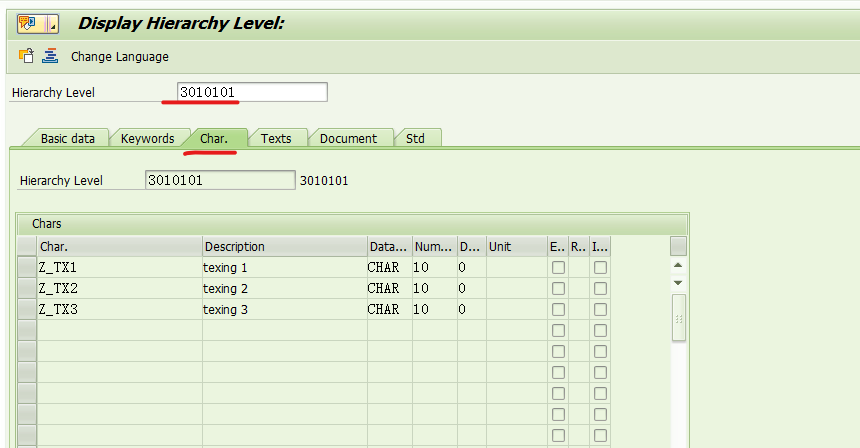
Task: Click the CHAR data type cell for Z_TX3
Action: [389, 309]
